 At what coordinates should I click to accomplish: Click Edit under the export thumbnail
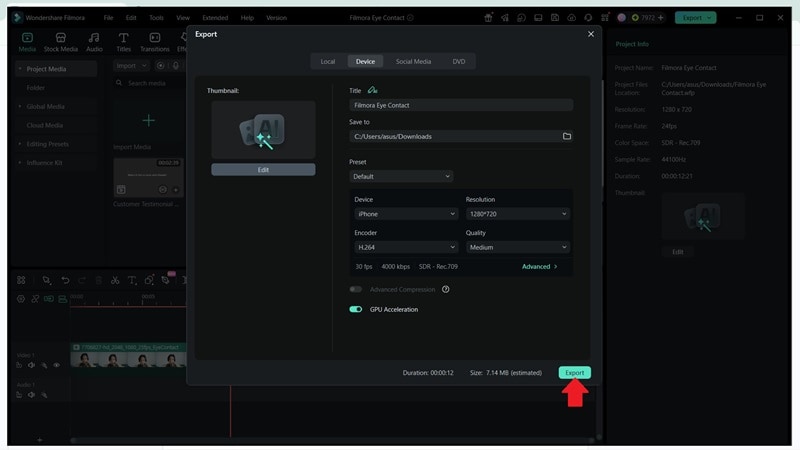tap(263, 169)
